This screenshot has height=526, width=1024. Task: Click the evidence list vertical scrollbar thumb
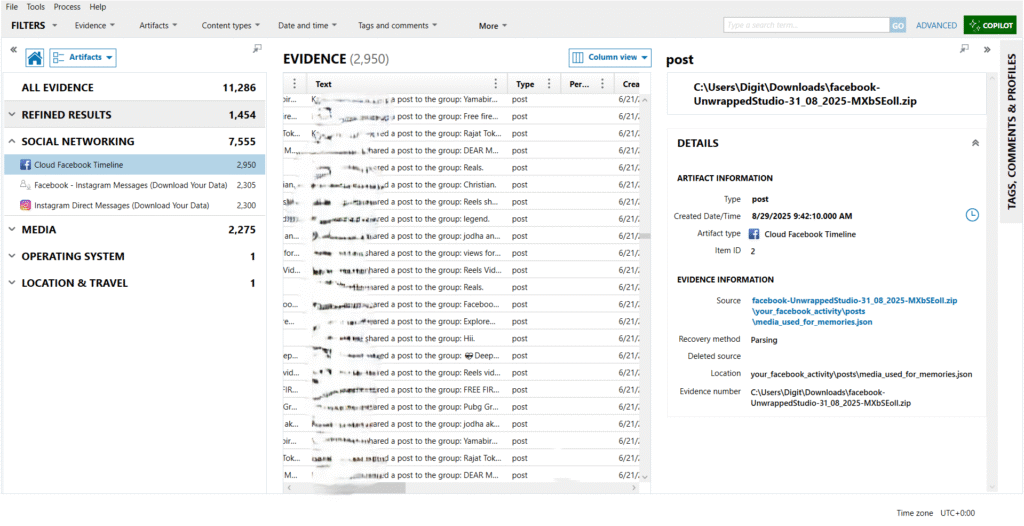click(x=645, y=237)
